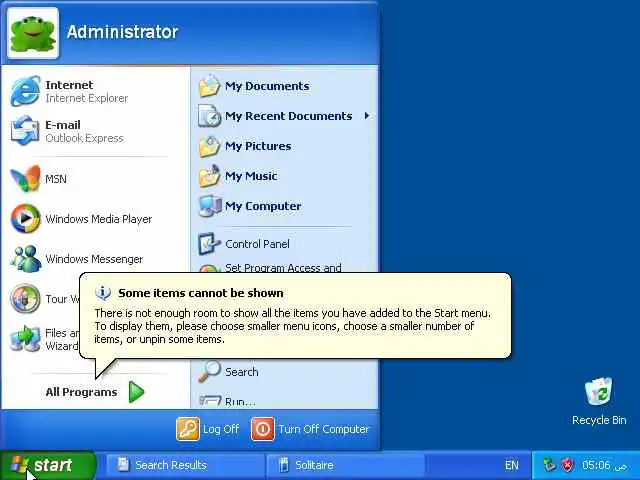The height and width of the screenshot is (480, 640).
Task: Open Windows Media Player icon
Action: [26, 219]
